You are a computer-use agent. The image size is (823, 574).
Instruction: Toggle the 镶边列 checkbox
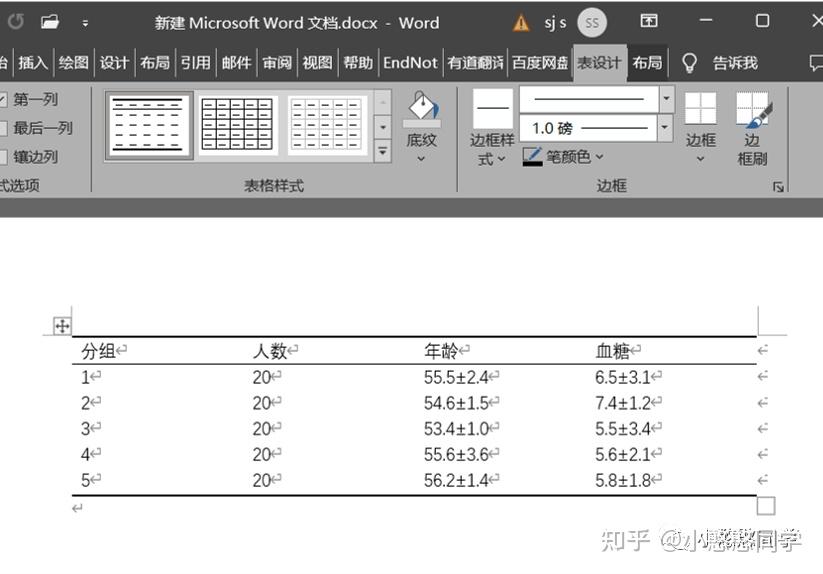(3, 156)
